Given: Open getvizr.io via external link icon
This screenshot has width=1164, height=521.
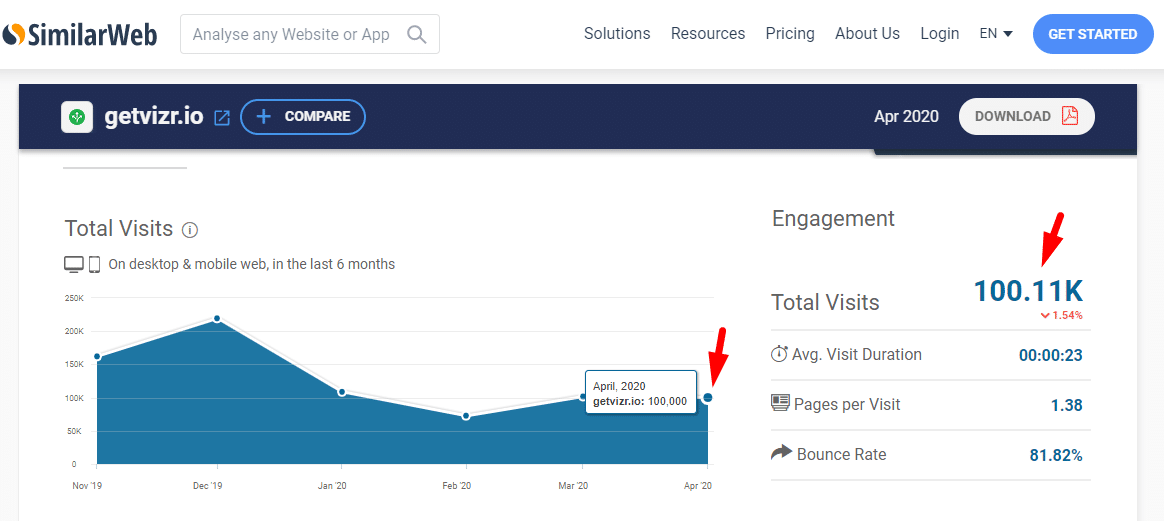Looking at the screenshot, I should [x=222, y=117].
